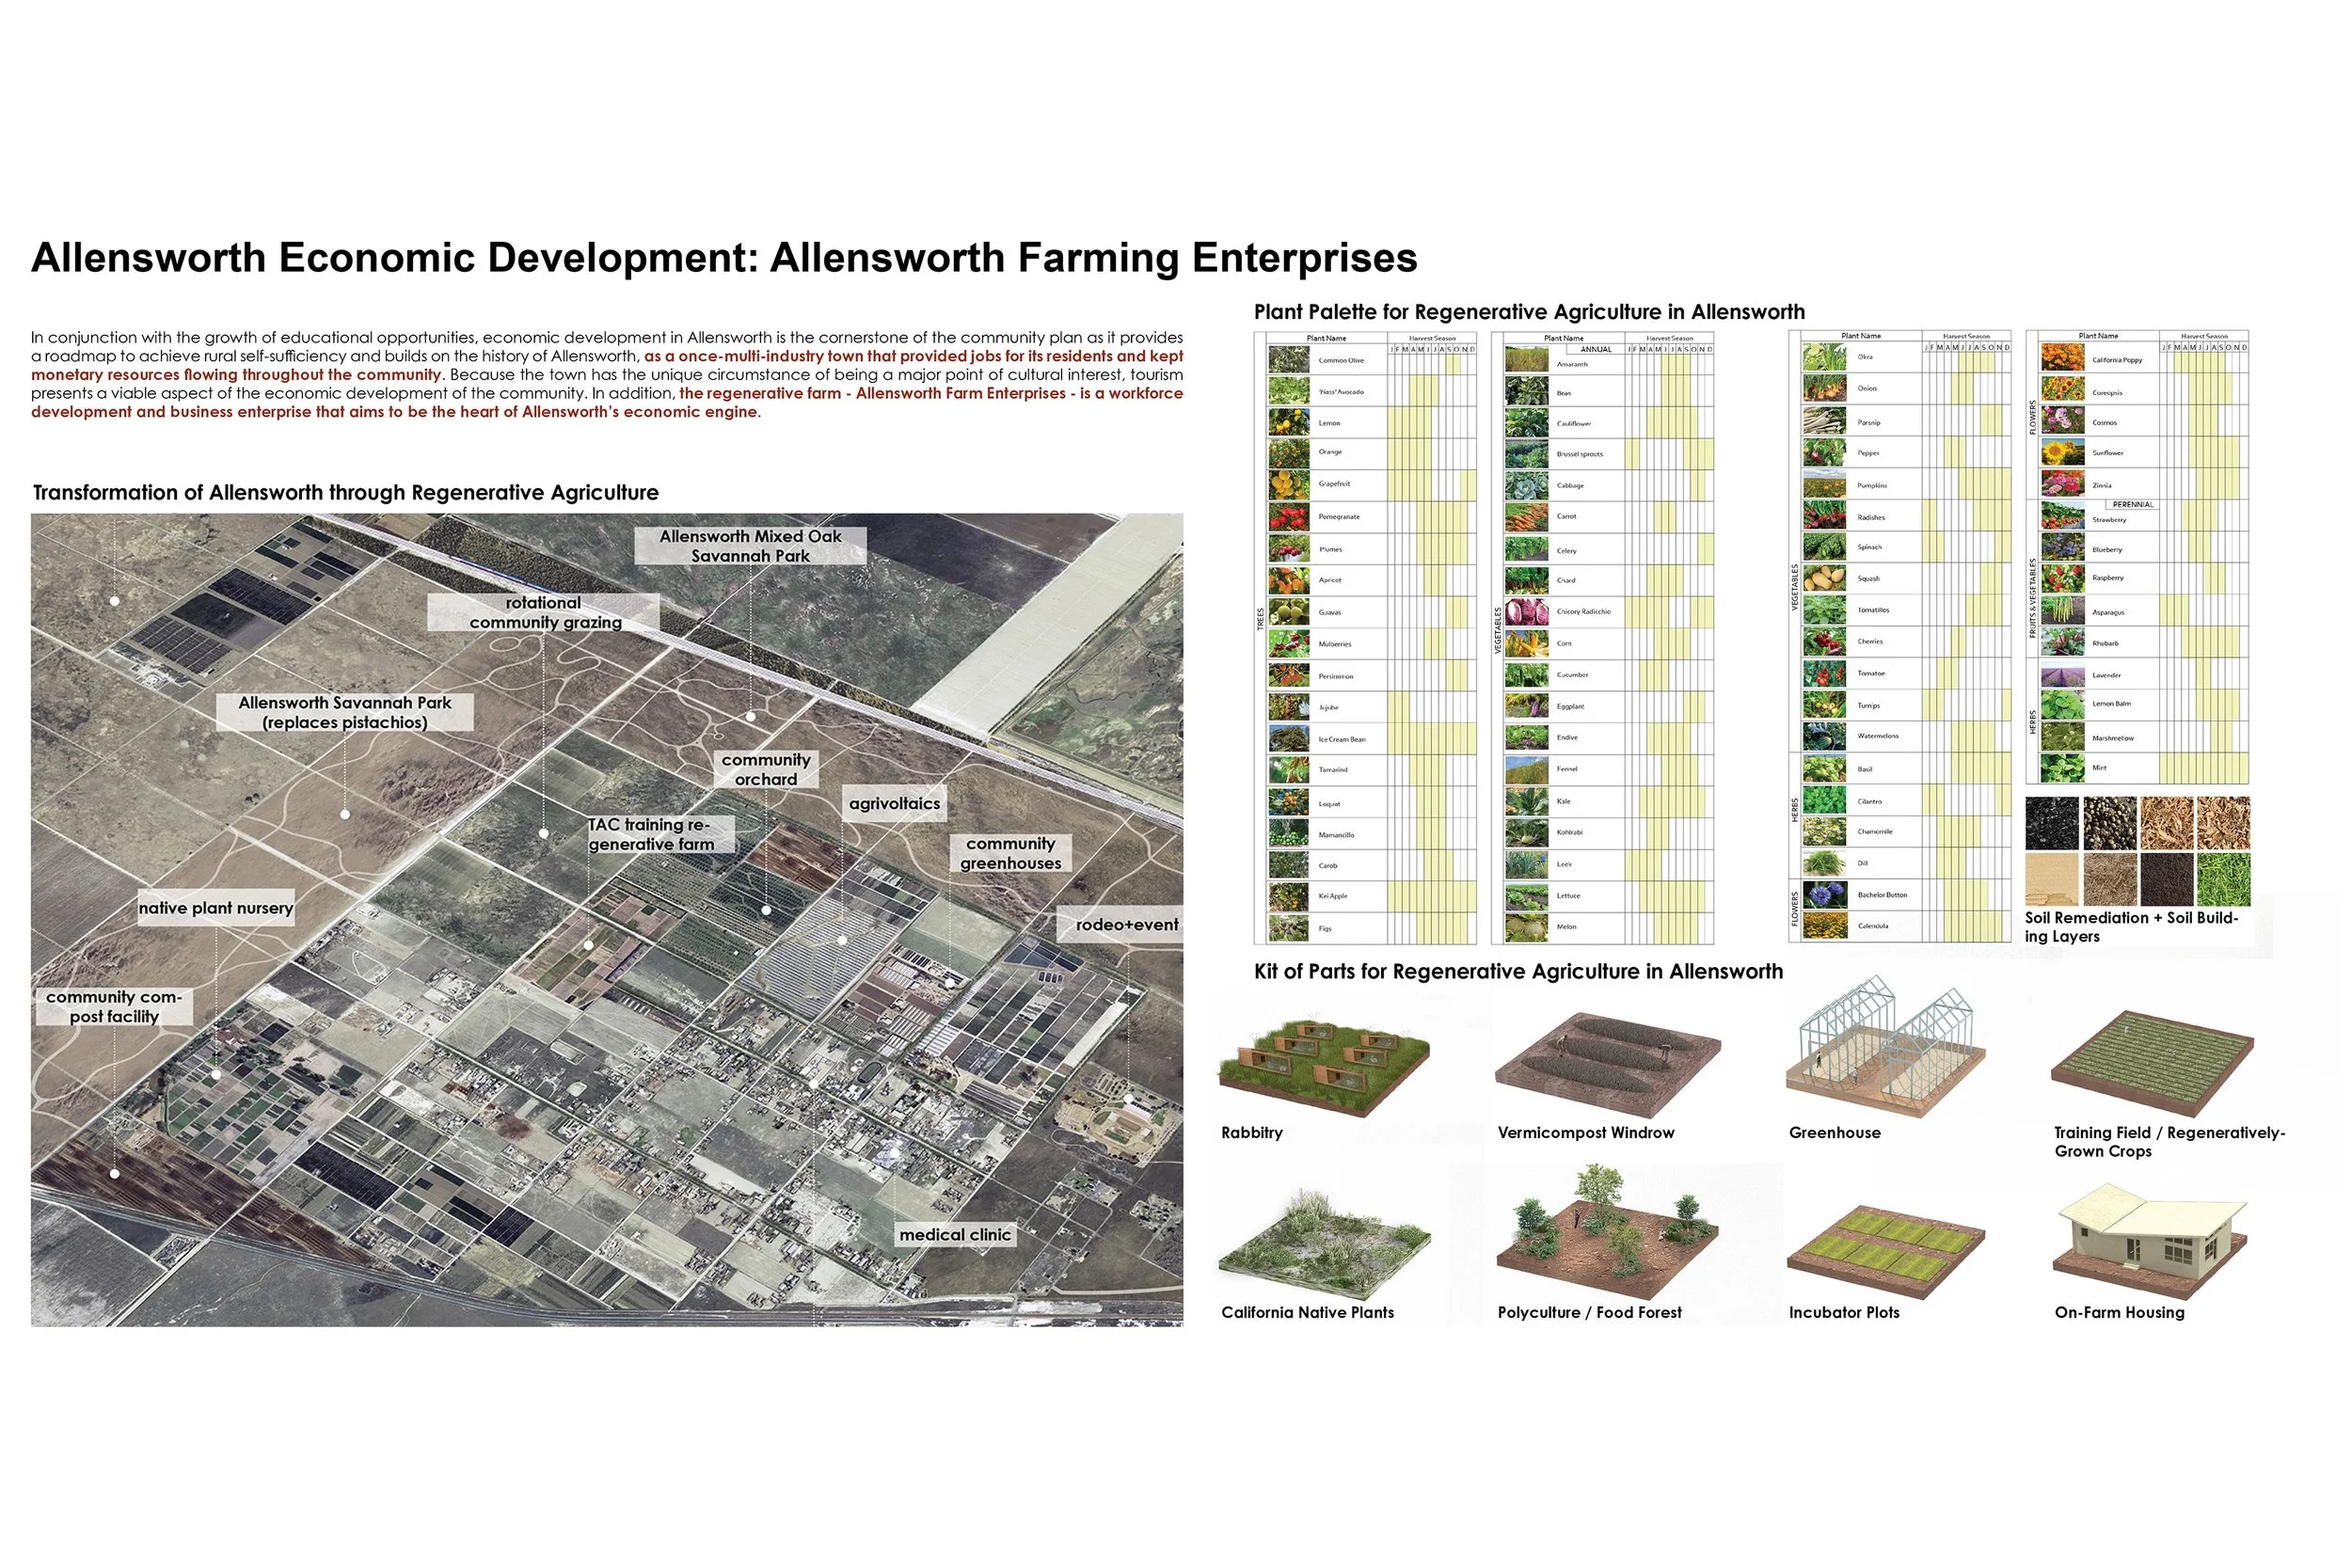The width and height of the screenshot is (2352, 1568).
Task: Click the 'Kit of Parts for Regenerative Agriculture' heading
Action: [1518, 971]
